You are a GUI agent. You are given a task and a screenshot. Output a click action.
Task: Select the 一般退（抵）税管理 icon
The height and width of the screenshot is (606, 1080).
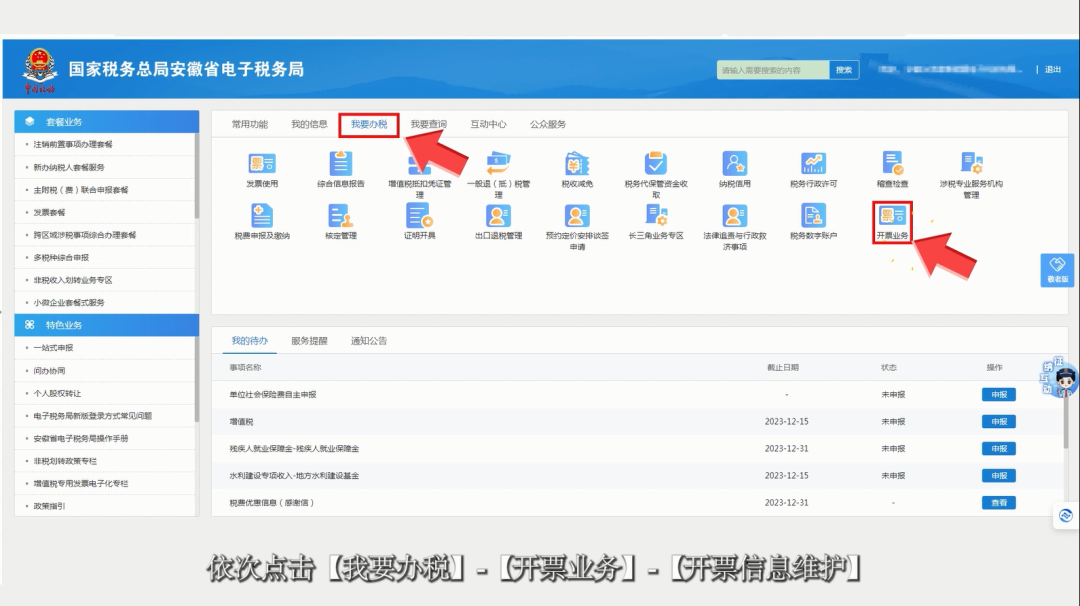498,164
